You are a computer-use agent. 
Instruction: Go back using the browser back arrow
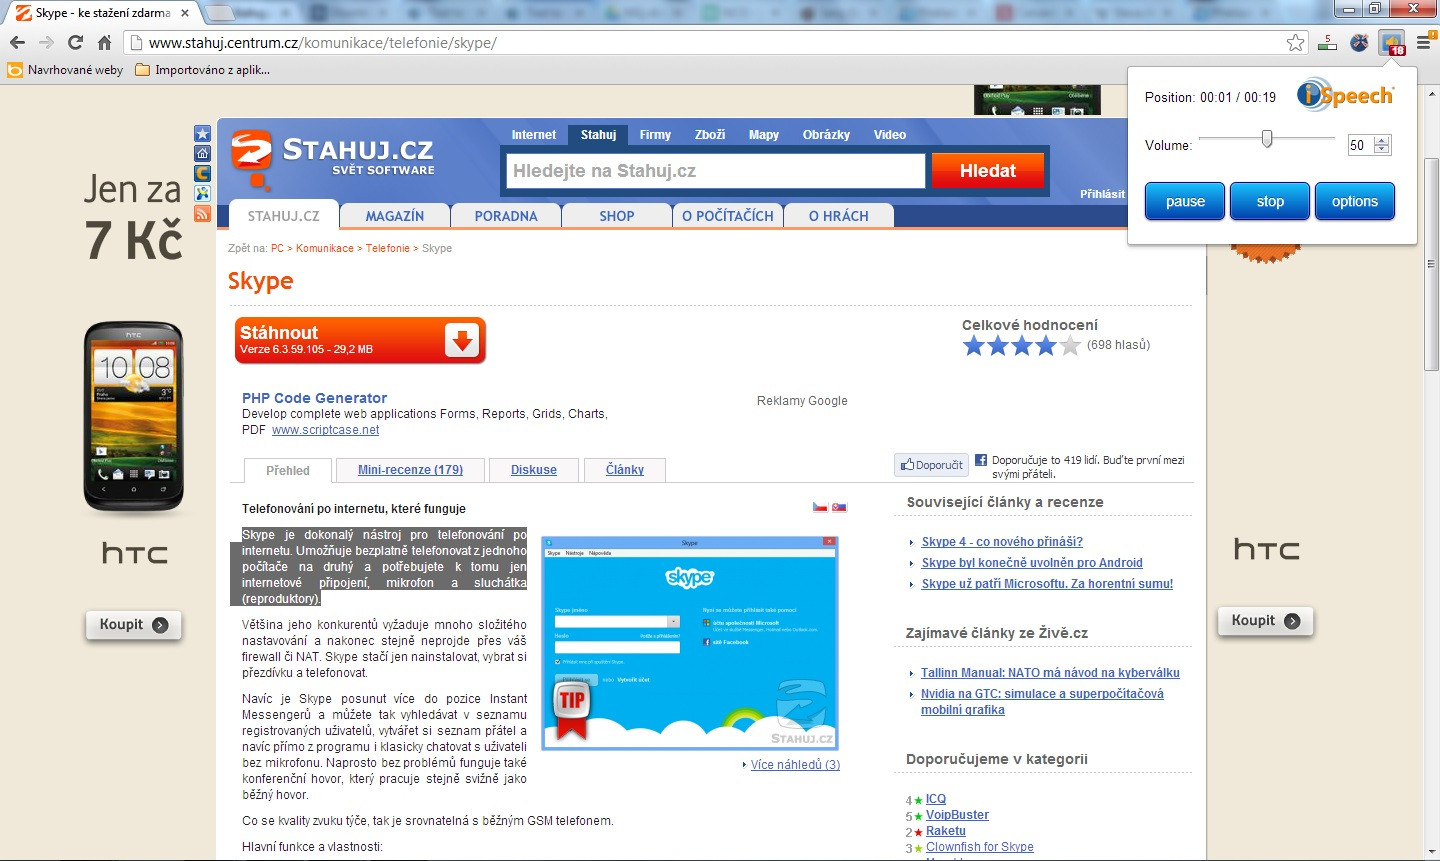(x=17, y=43)
